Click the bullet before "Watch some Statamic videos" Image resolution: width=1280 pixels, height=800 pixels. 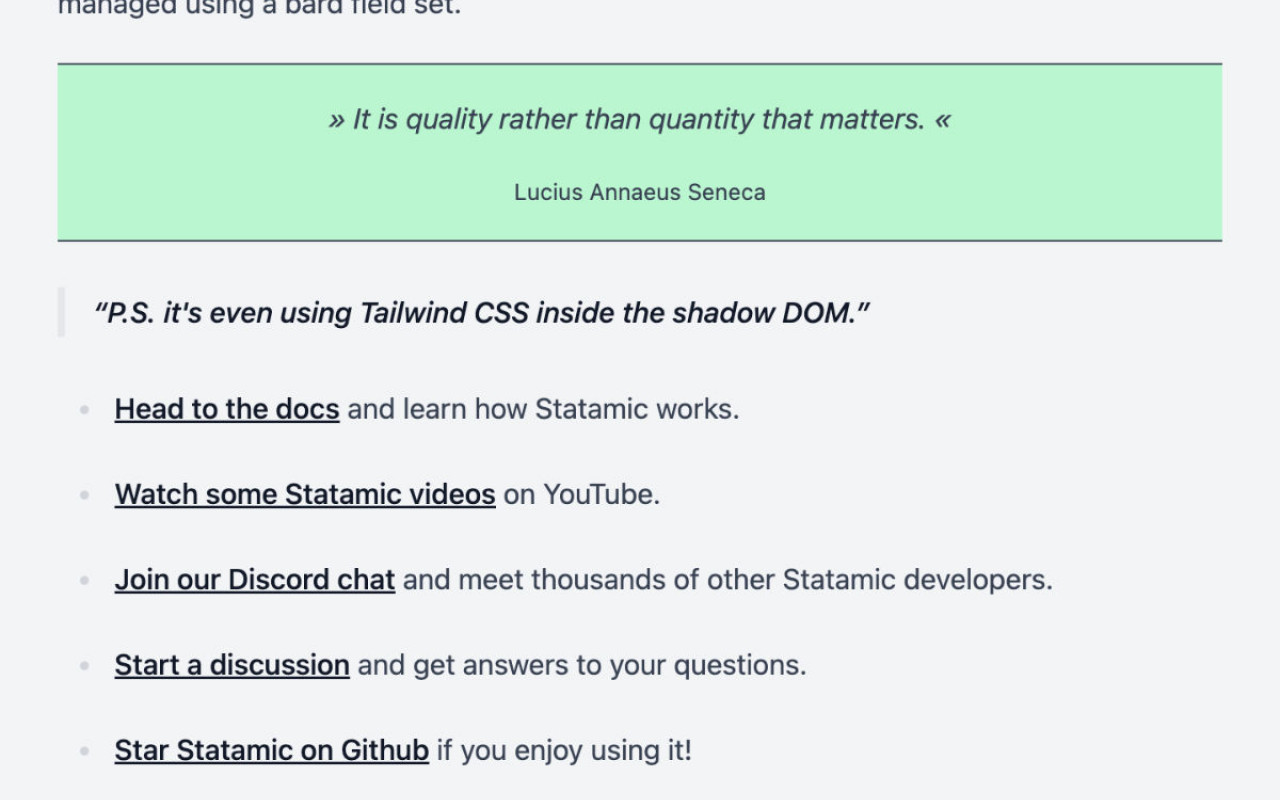[85, 495]
